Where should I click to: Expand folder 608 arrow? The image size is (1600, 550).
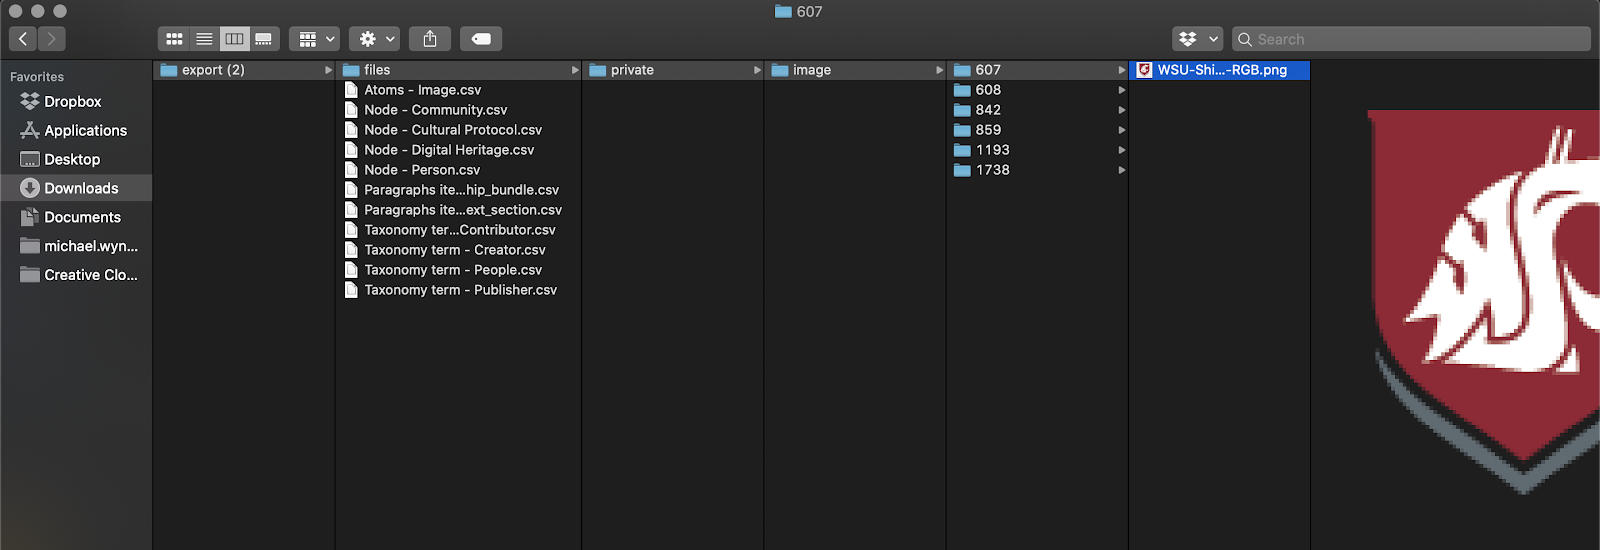tap(1122, 90)
